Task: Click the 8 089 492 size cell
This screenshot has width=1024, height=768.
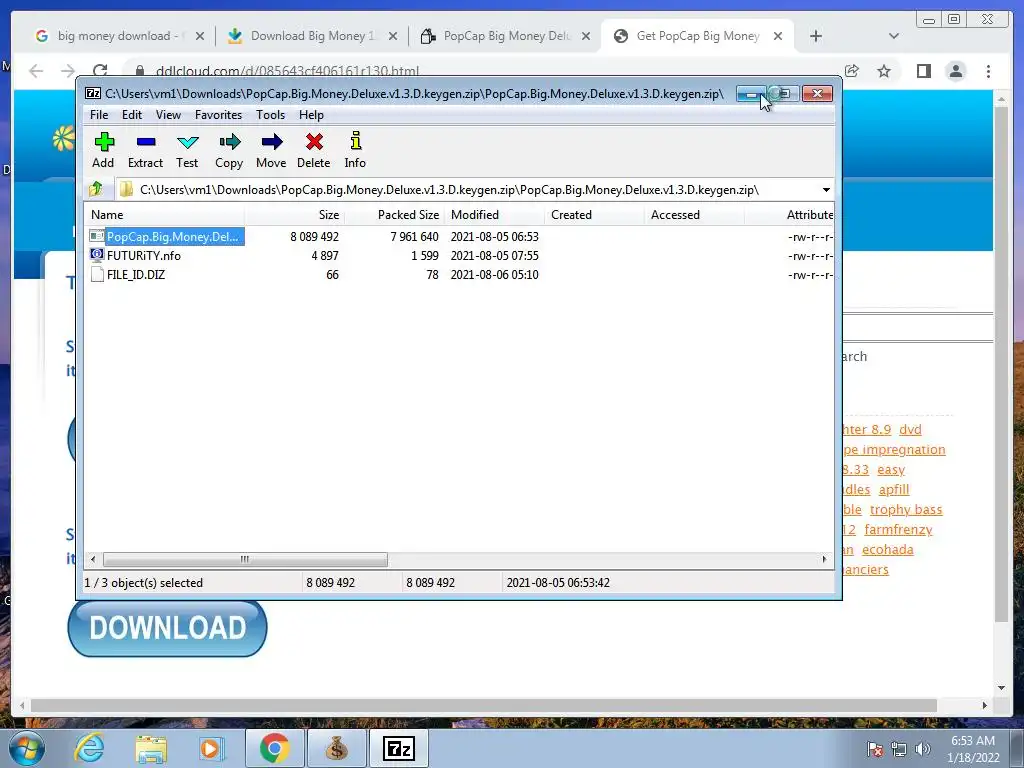Action: (x=315, y=236)
